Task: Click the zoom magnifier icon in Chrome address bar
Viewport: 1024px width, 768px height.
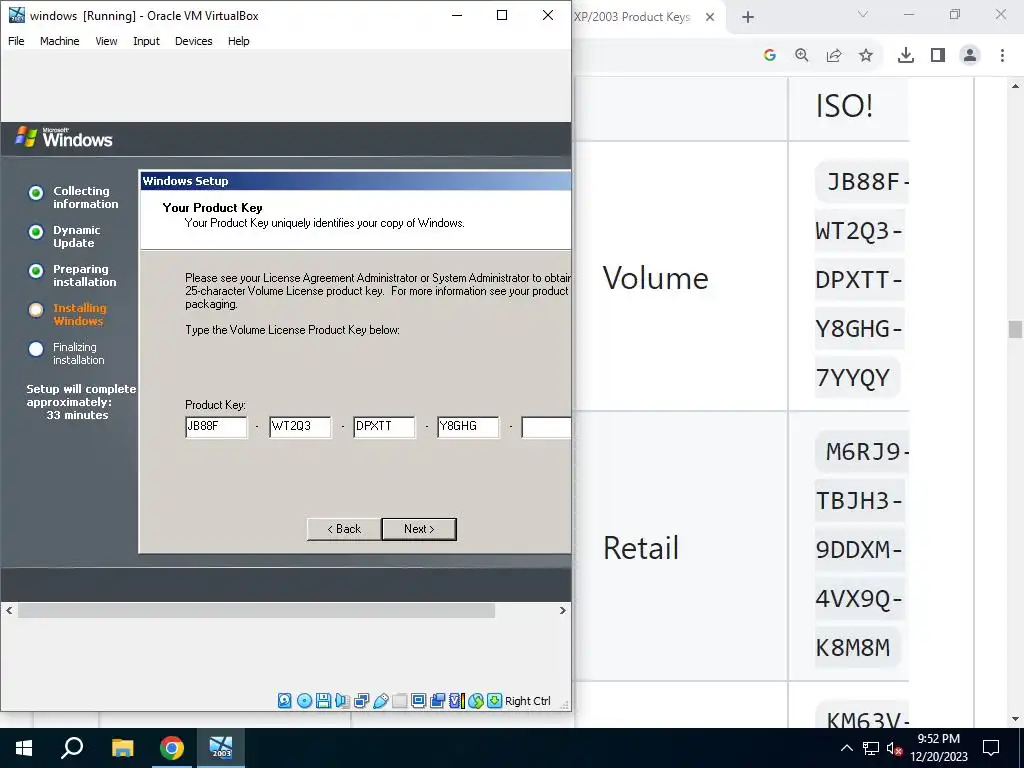Action: point(802,56)
